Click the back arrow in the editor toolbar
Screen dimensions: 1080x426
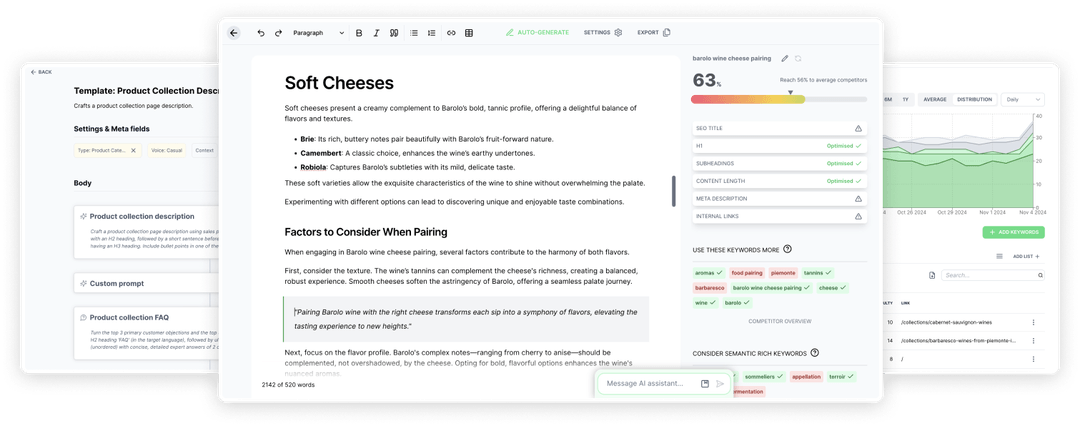click(x=234, y=33)
